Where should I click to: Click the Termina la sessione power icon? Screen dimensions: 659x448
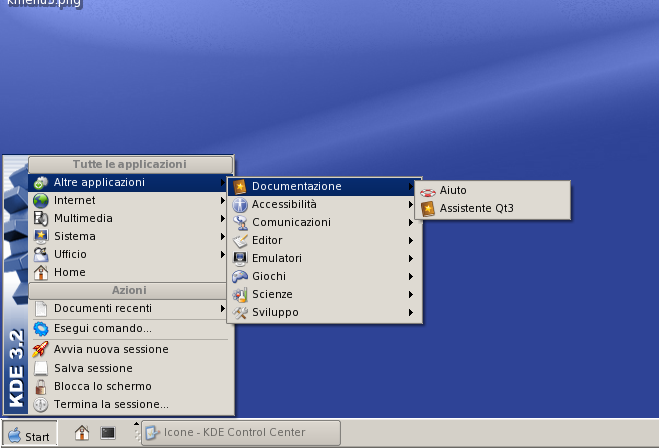pos(41,405)
